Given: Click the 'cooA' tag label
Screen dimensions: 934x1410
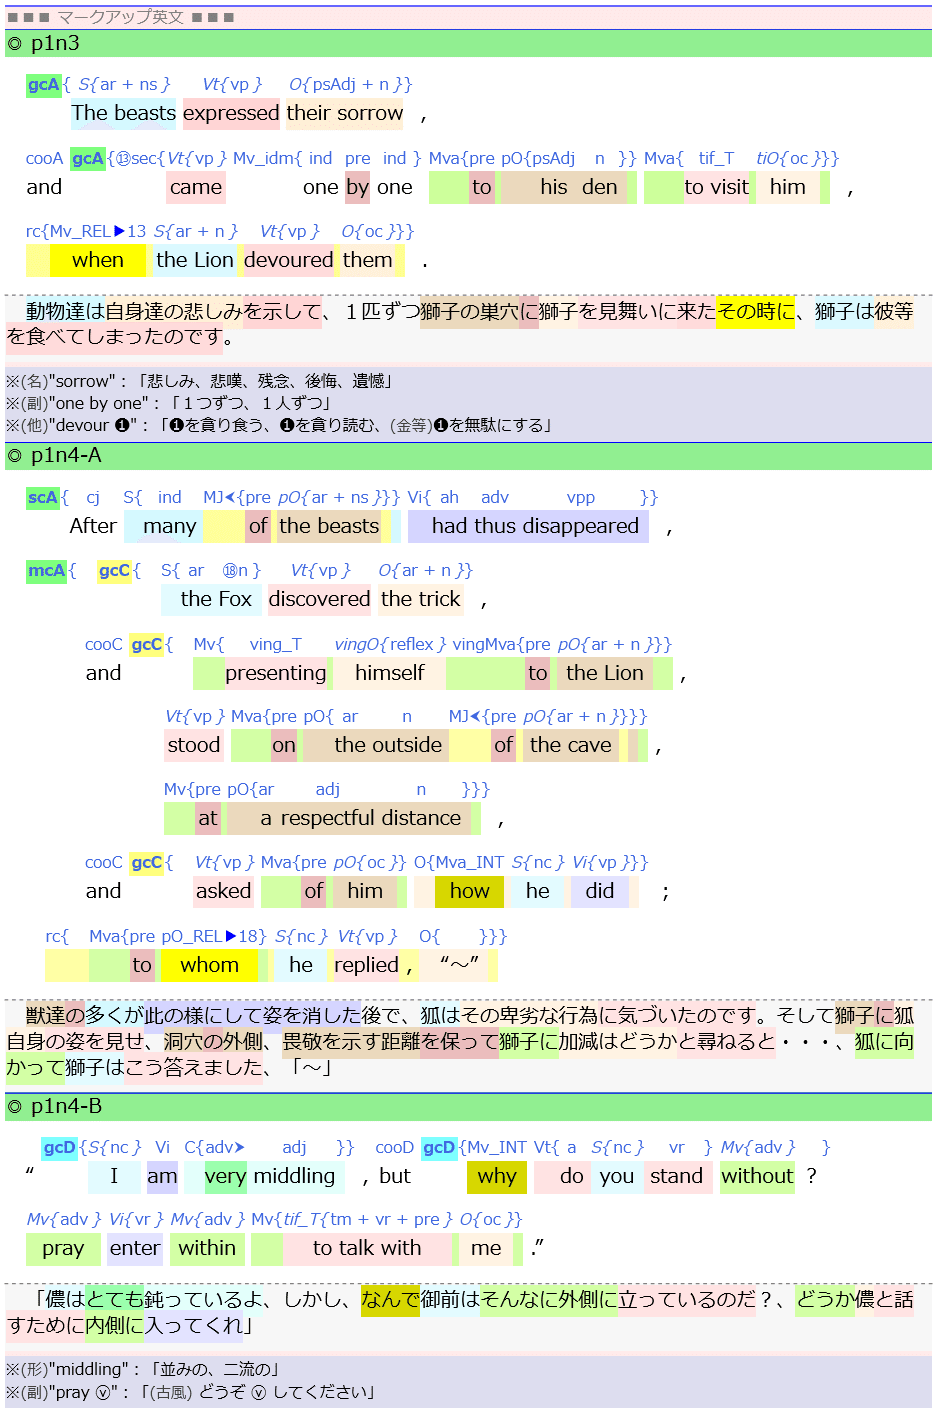Looking at the screenshot, I should [x=44, y=158].
